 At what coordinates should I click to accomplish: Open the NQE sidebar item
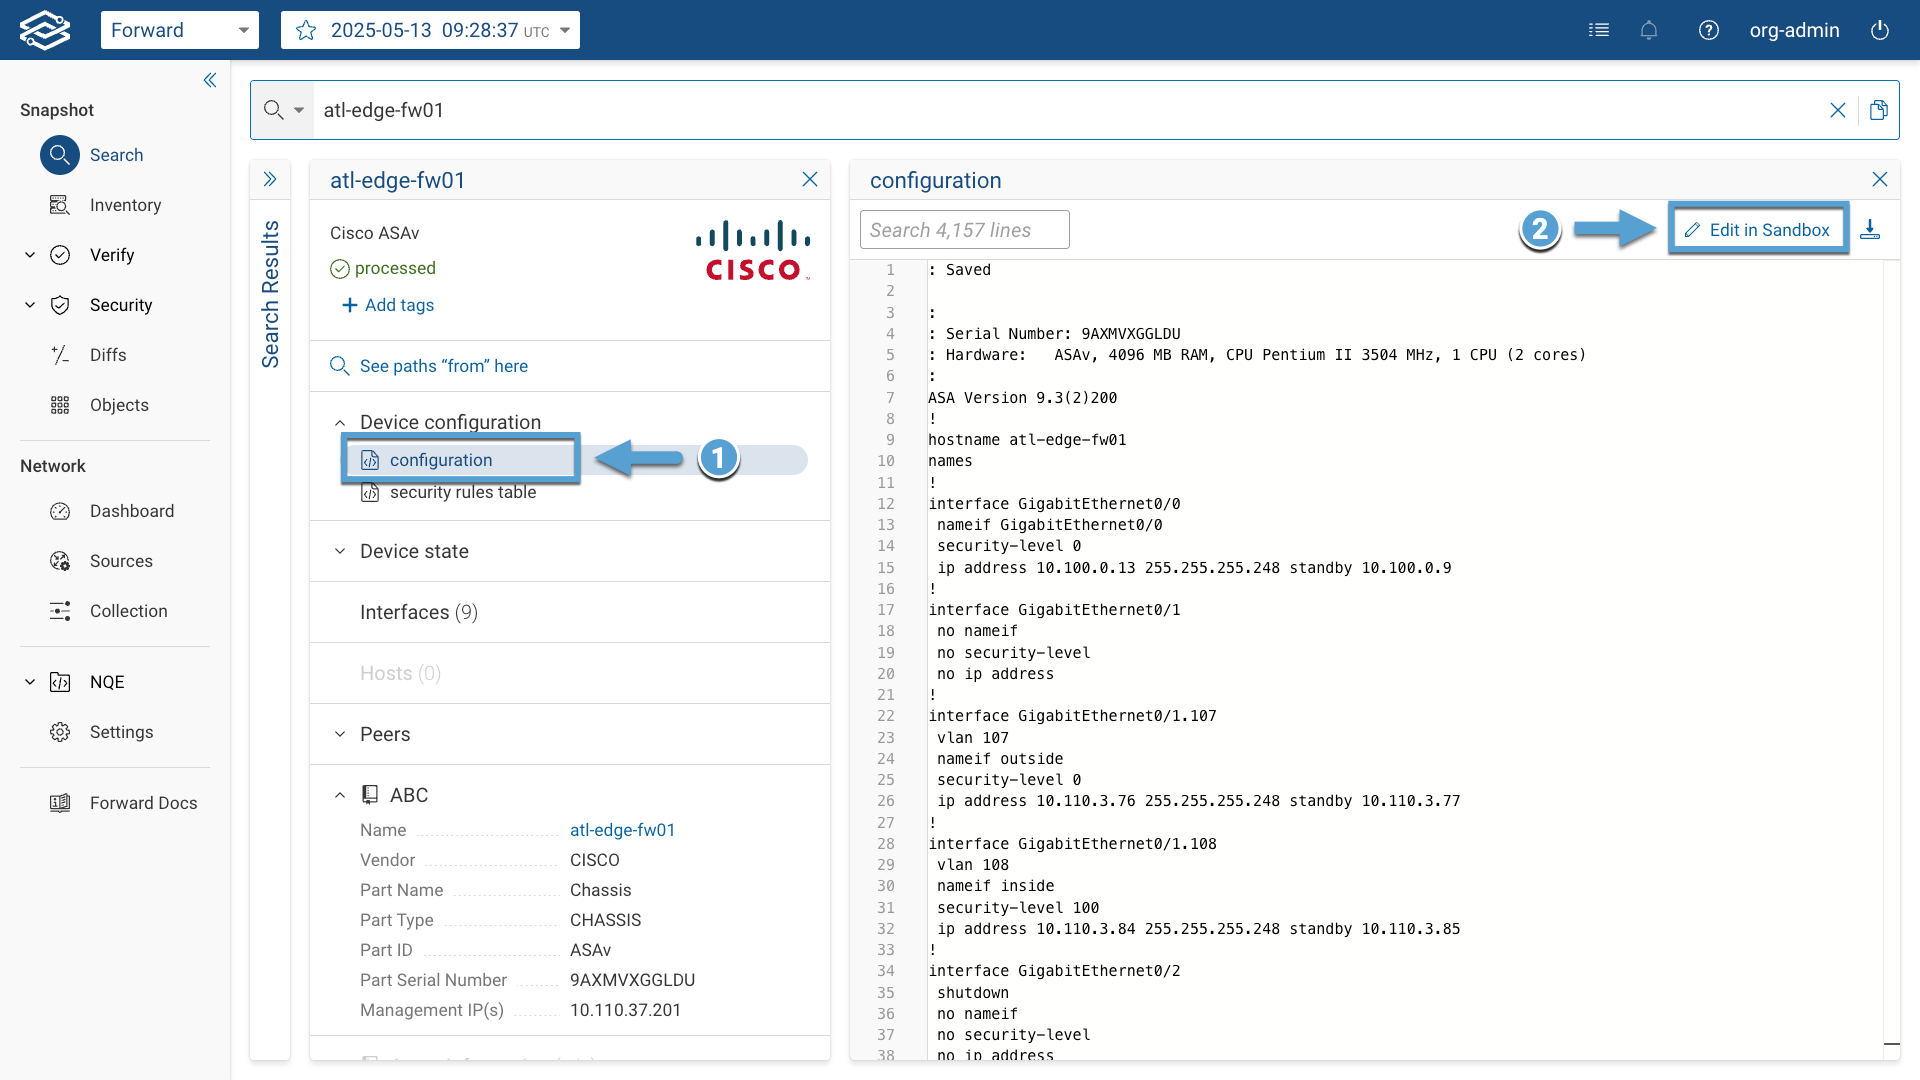[107, 682]
